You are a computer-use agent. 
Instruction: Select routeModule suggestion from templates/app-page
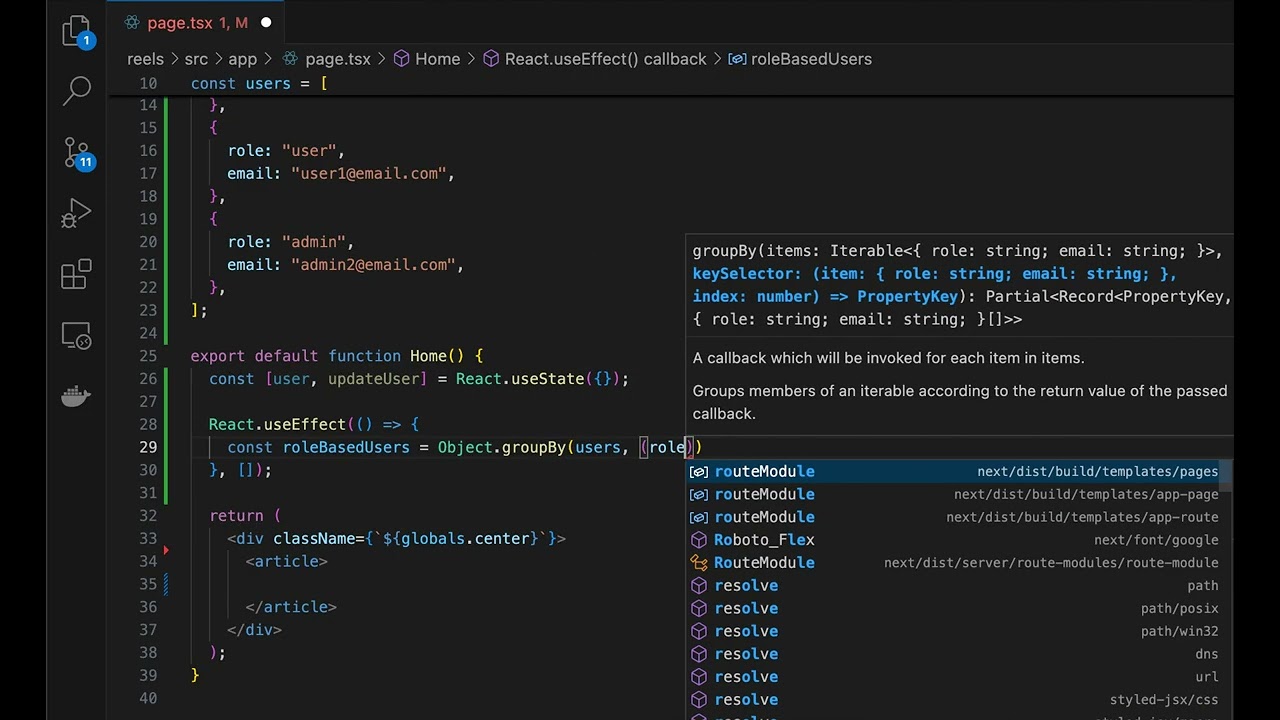click(x=953, y=494)
